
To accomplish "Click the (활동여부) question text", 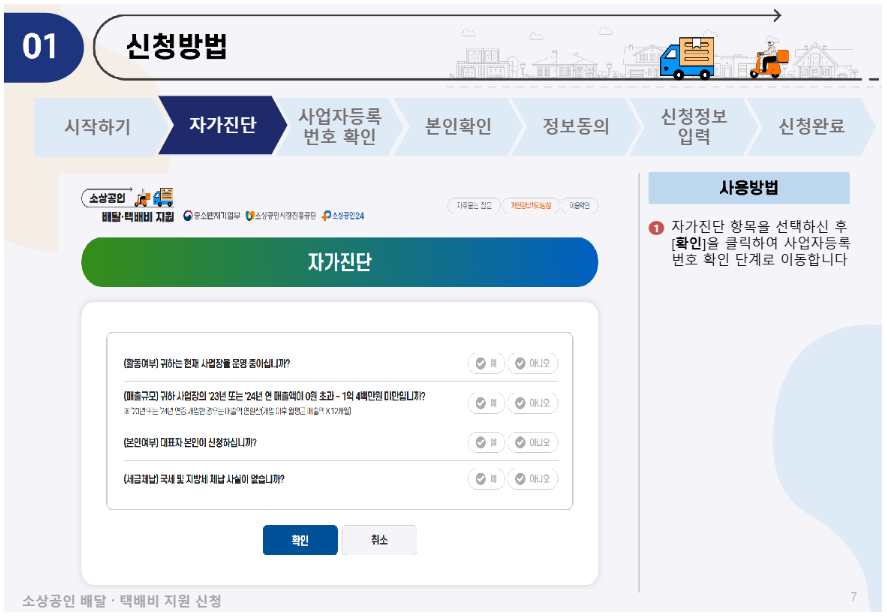I will coord(206,363).
